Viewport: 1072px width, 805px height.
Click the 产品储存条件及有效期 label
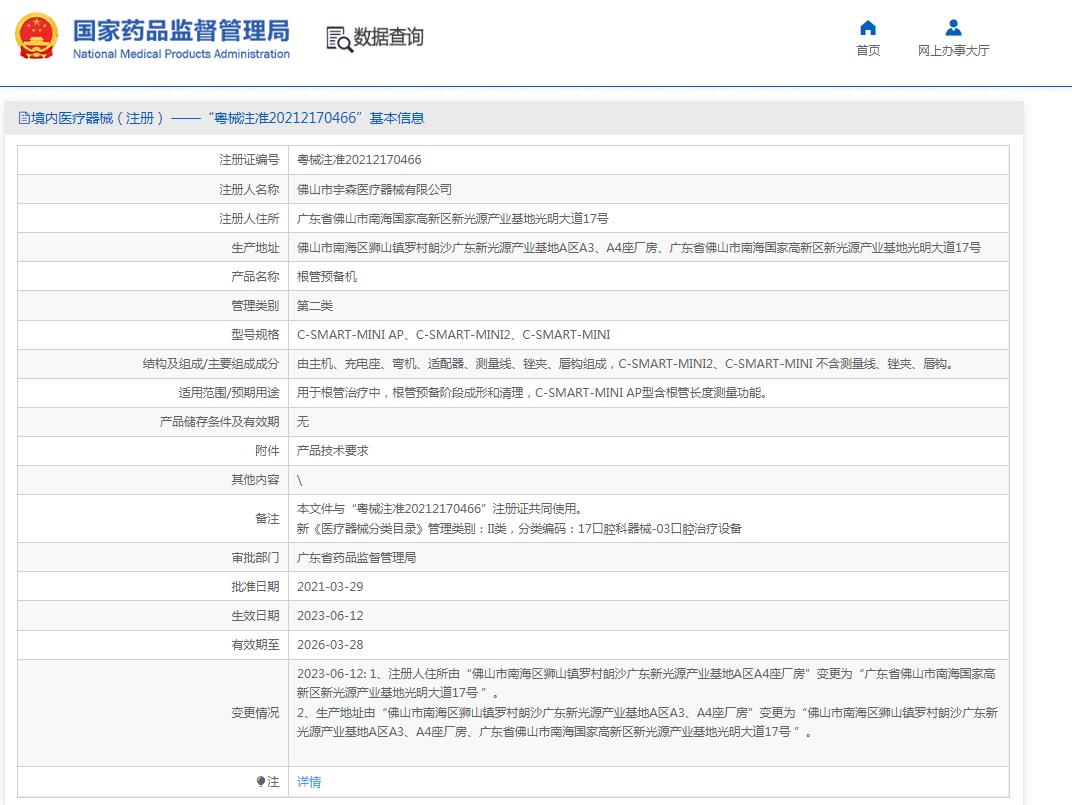tap(219, 422)
